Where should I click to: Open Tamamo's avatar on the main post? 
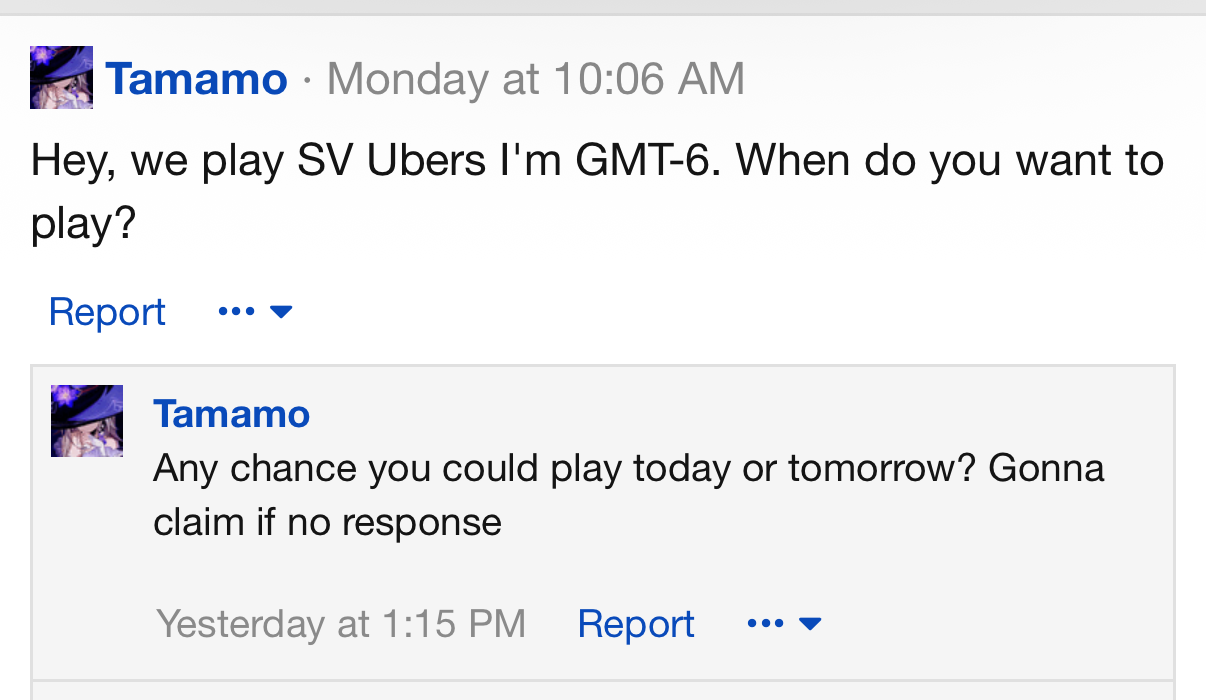point(61,77)
